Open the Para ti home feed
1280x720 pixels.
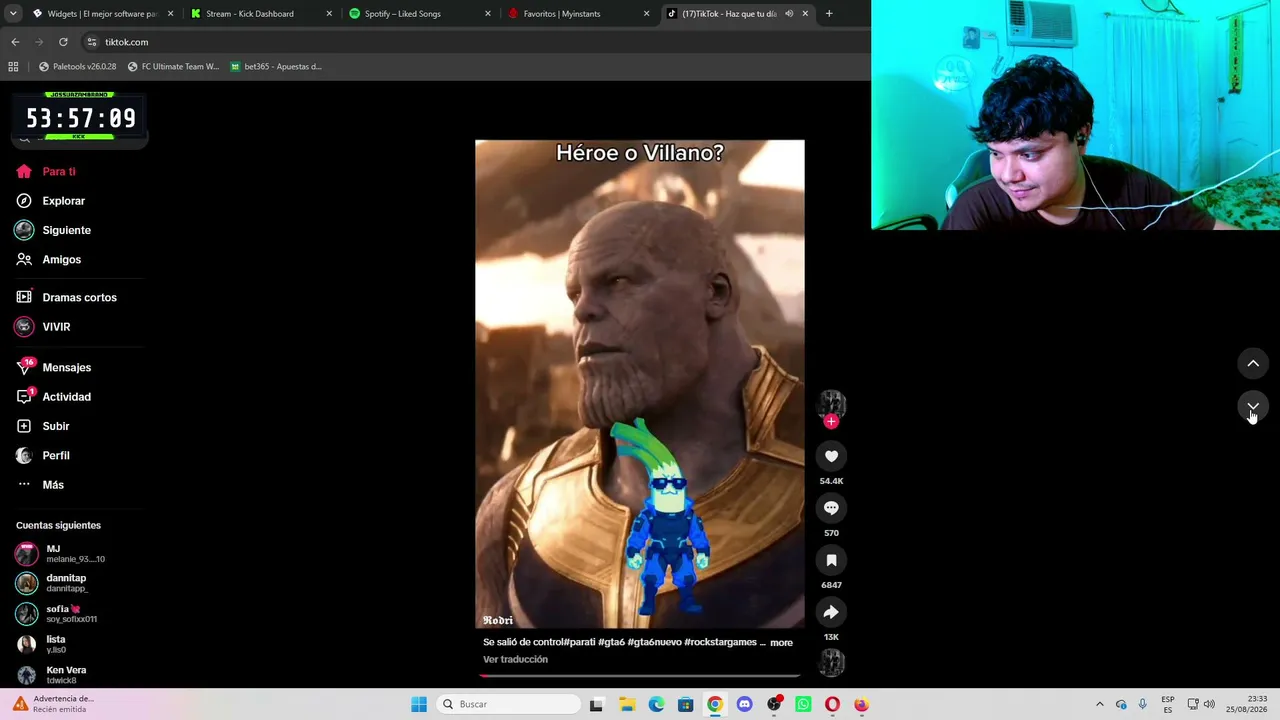[46, 171]
